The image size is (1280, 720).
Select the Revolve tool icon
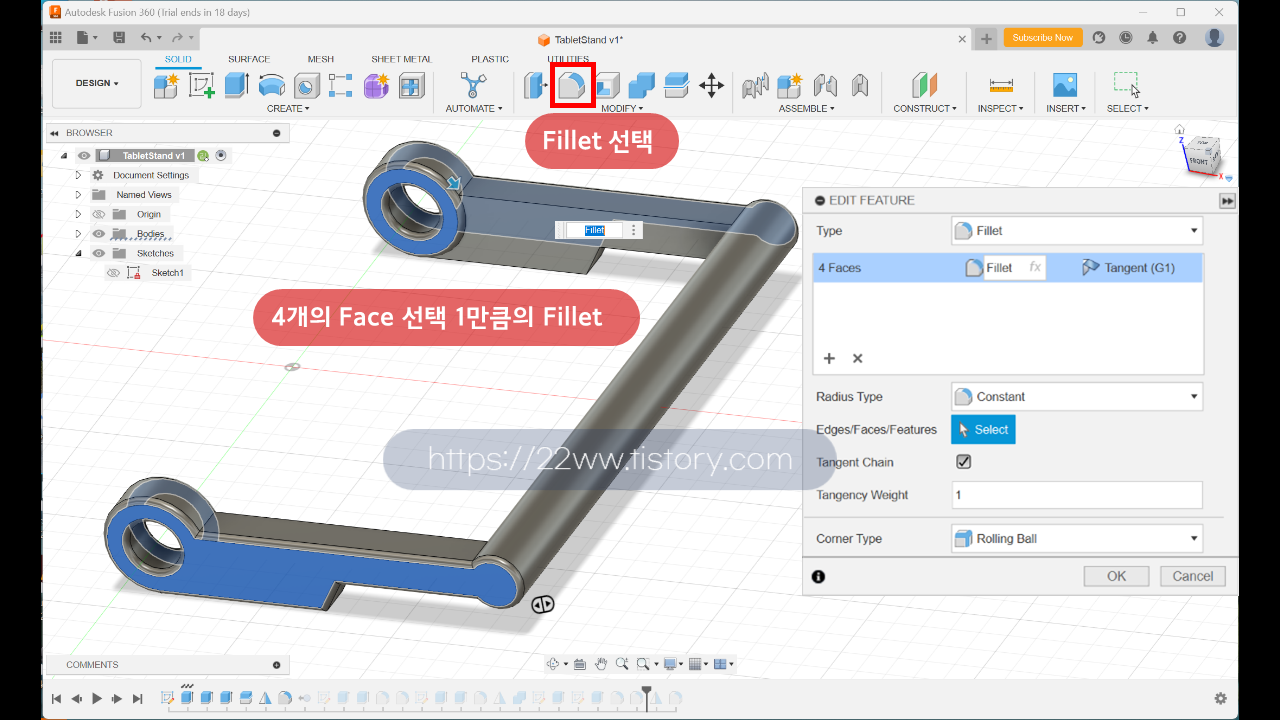point(271,85)
